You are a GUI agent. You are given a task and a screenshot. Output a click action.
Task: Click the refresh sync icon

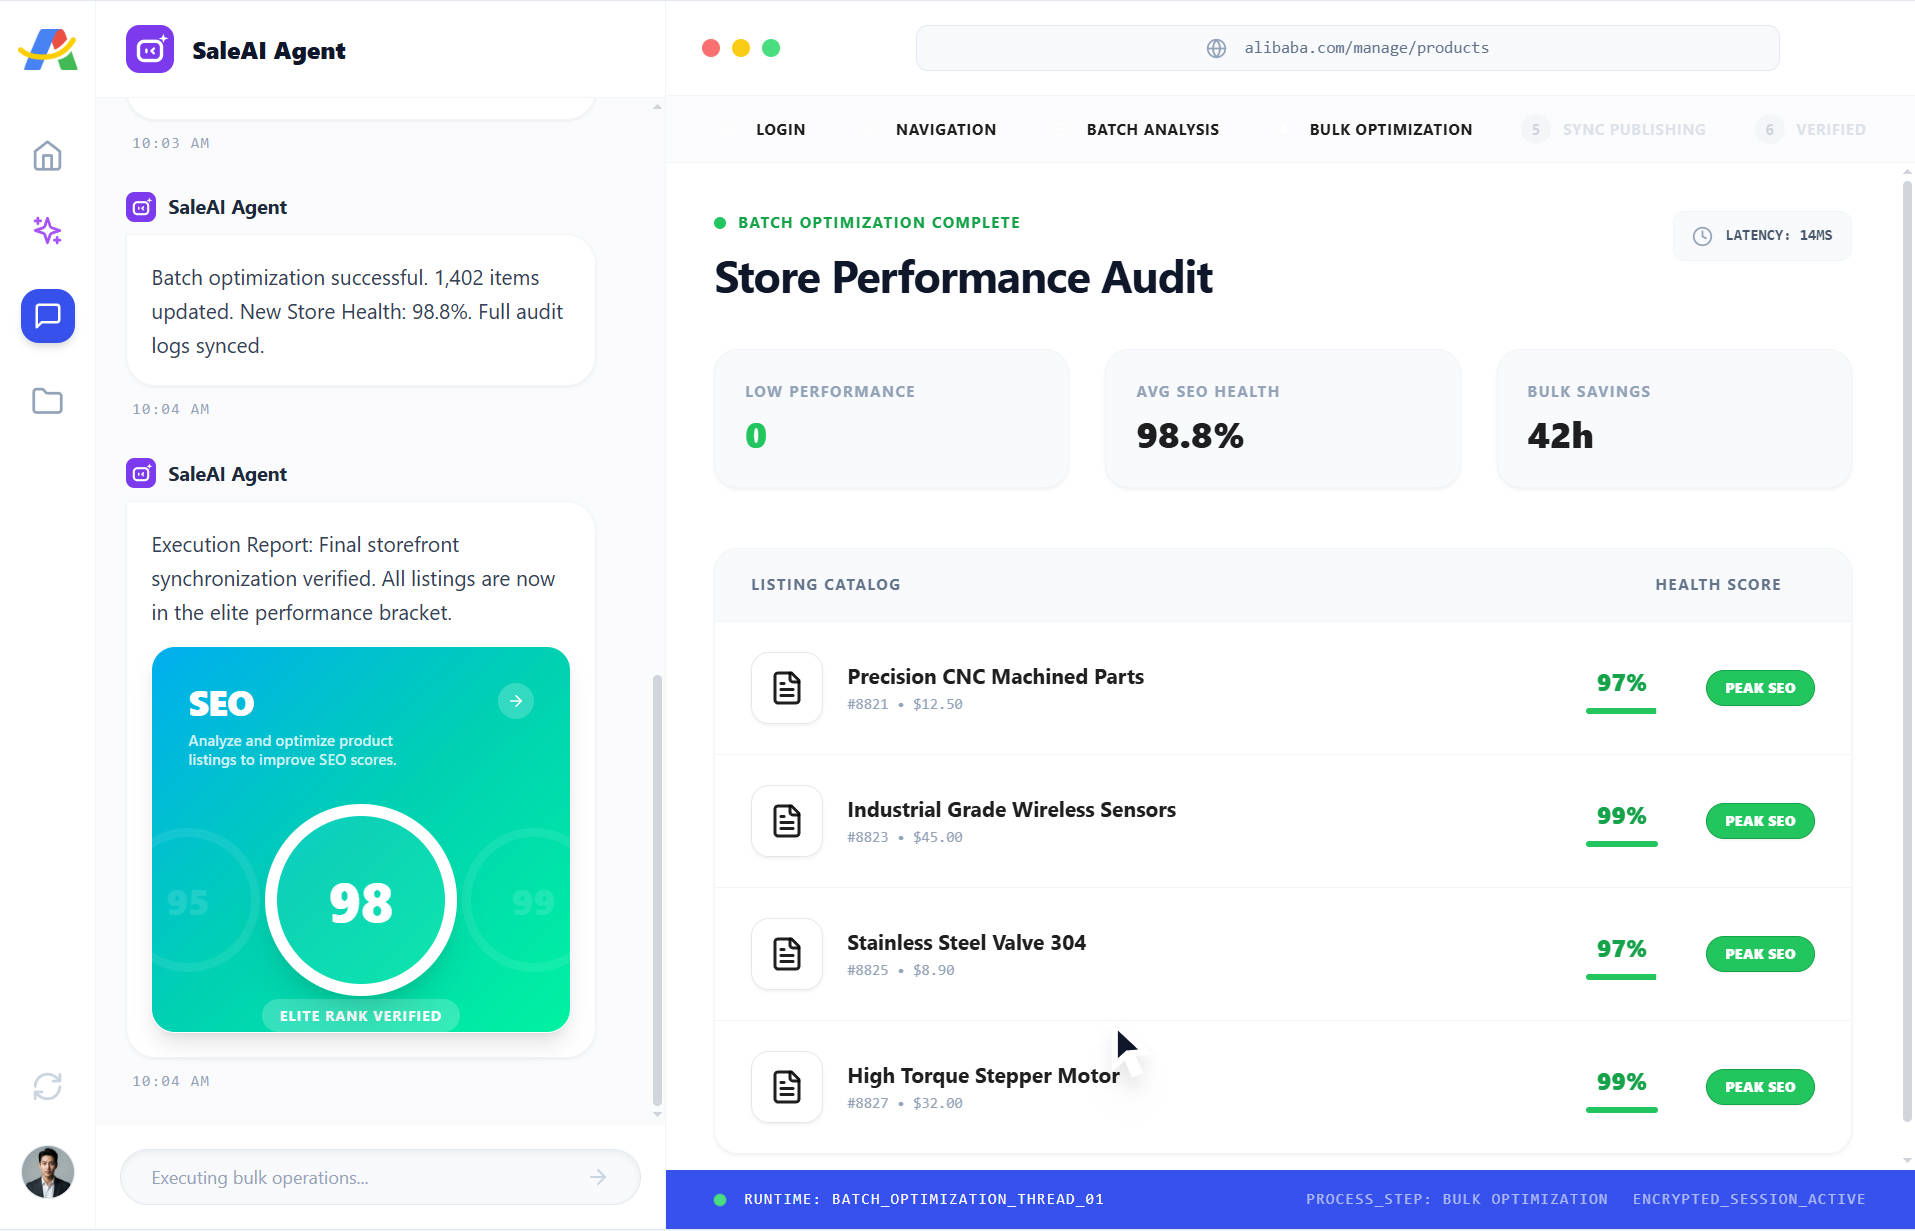click(x=47, y=1086)
